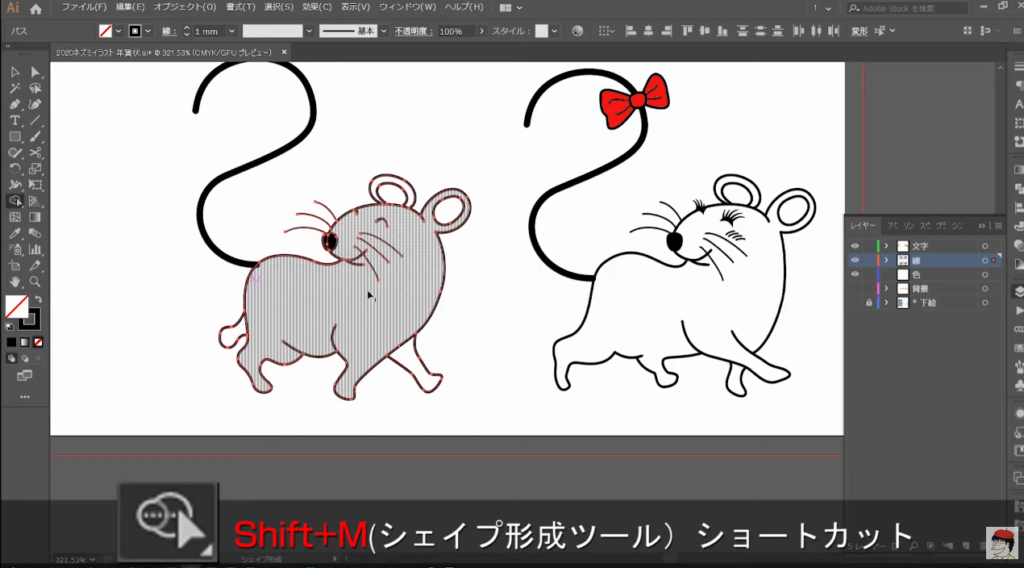Select the Paintbrush tool
Screen dimensions: 1024x568
pos(35,136)
